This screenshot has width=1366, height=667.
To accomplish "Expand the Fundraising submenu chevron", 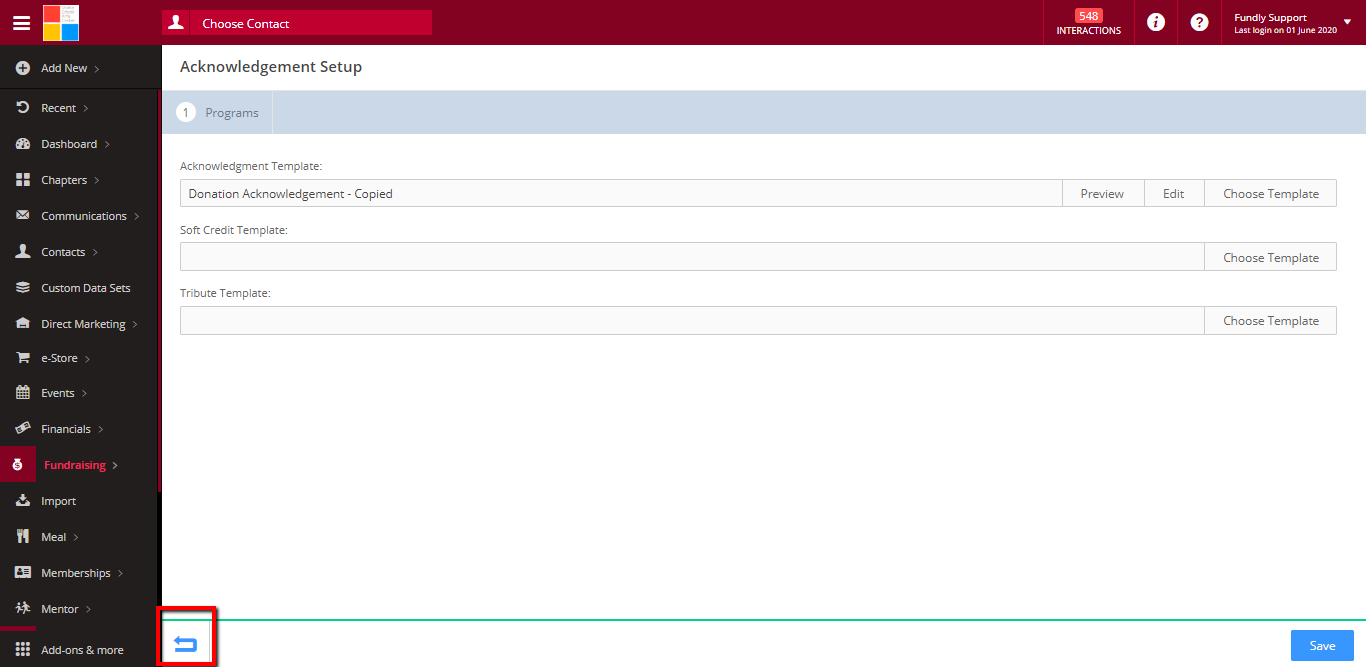I will 115,466.
